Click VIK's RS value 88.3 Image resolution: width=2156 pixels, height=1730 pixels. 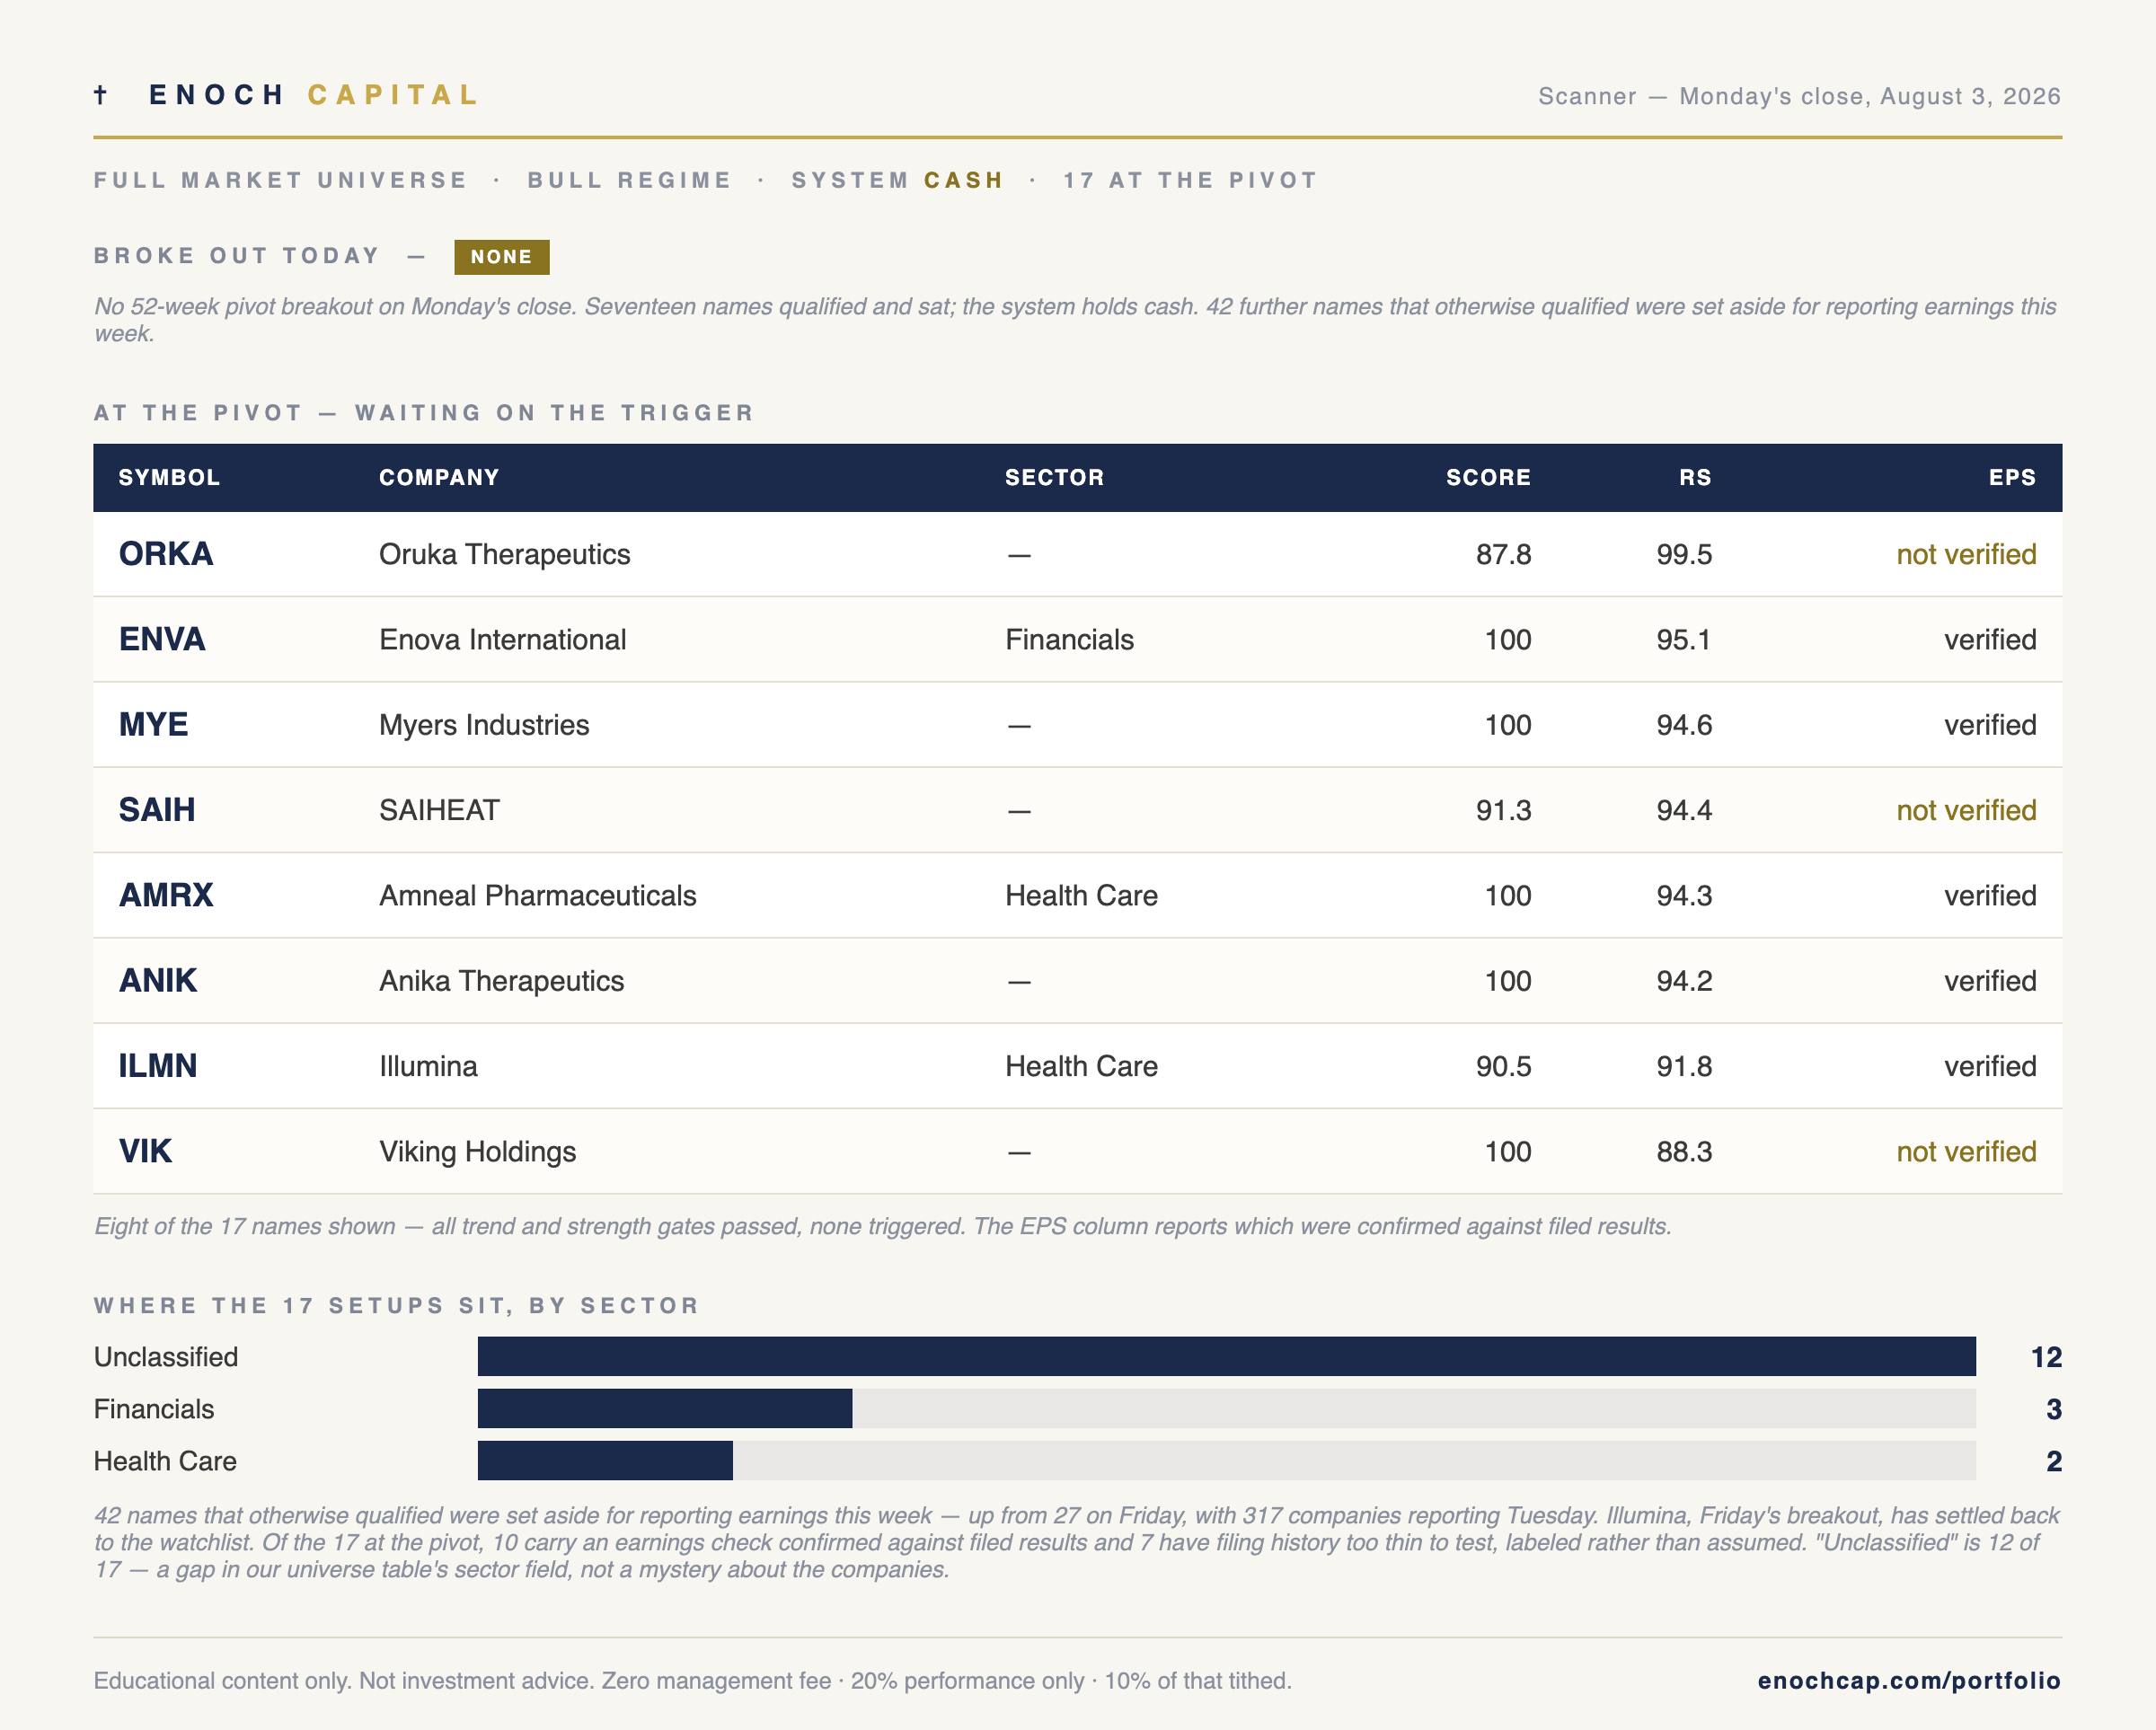click(1684, 1151)
